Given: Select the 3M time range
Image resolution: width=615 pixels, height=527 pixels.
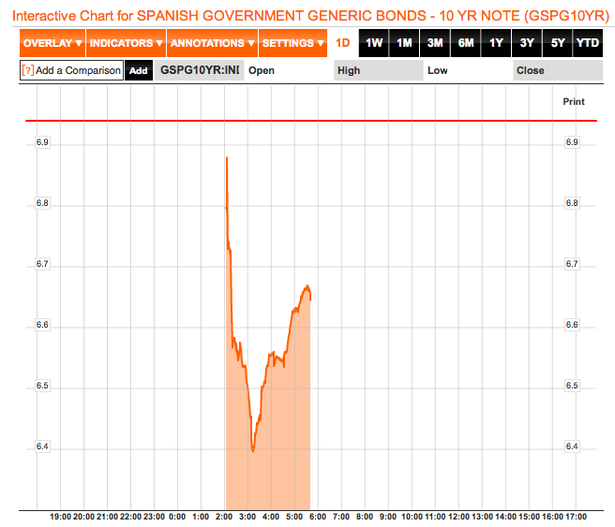Looking at the screenshot, I should click(435, 43).
